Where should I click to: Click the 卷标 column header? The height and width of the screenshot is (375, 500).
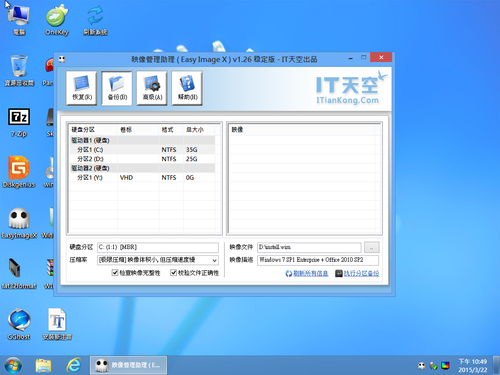click(x=138, y=130)
